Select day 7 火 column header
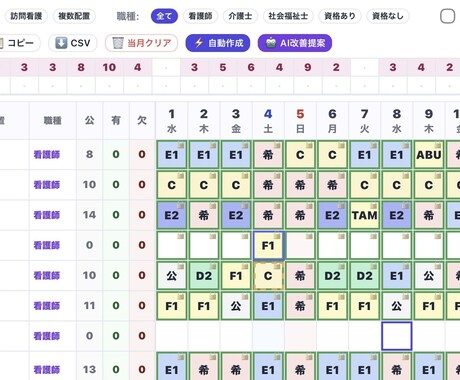 tap(364, 121)
